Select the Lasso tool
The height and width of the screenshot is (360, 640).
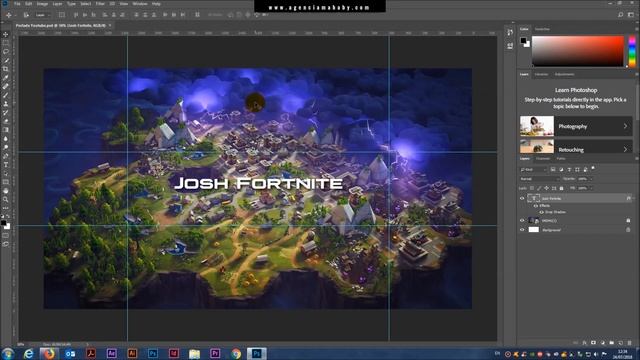pos(6,52)
